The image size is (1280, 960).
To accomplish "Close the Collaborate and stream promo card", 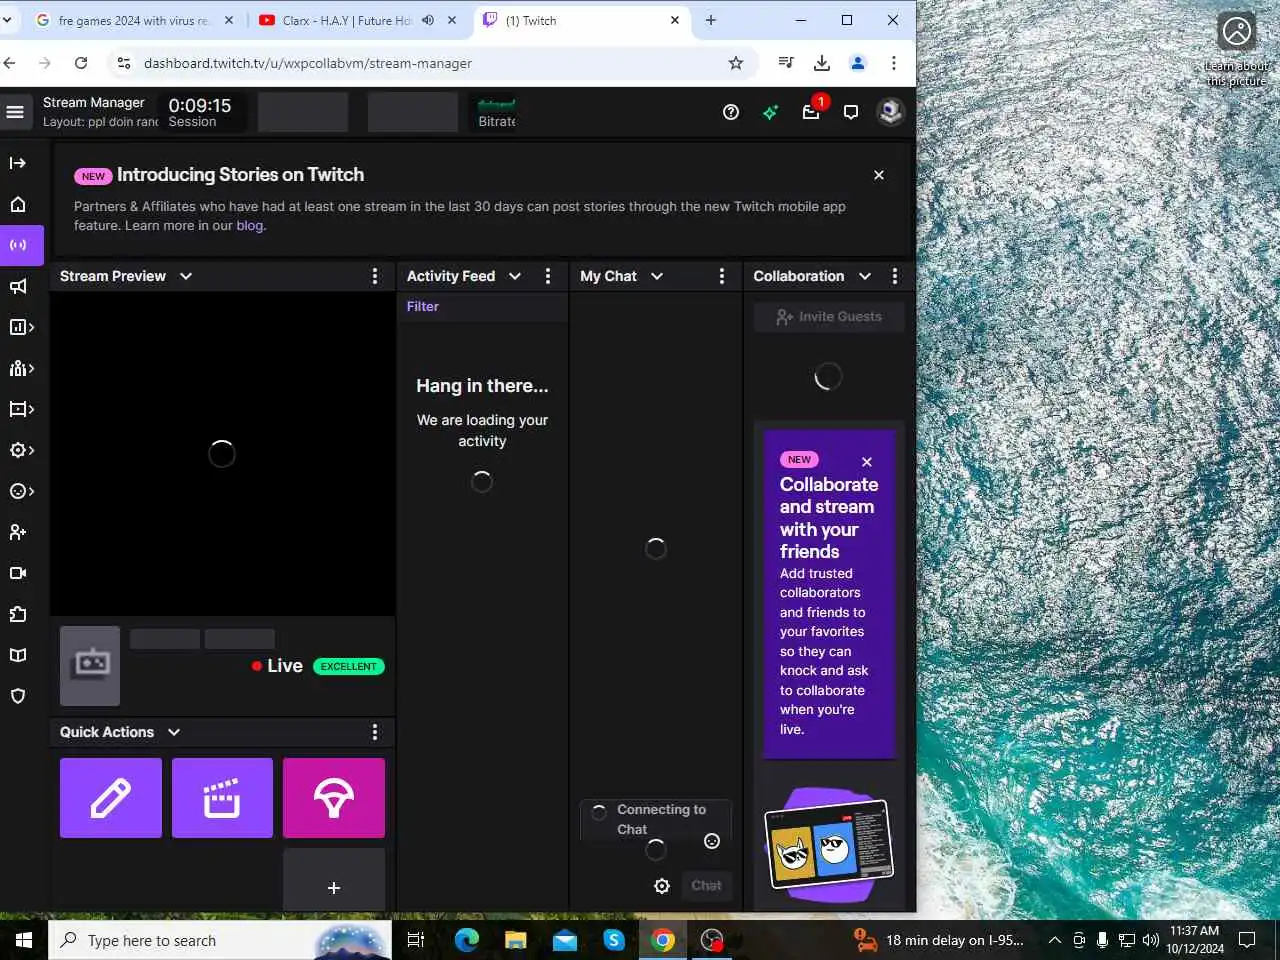I will 867,462.
